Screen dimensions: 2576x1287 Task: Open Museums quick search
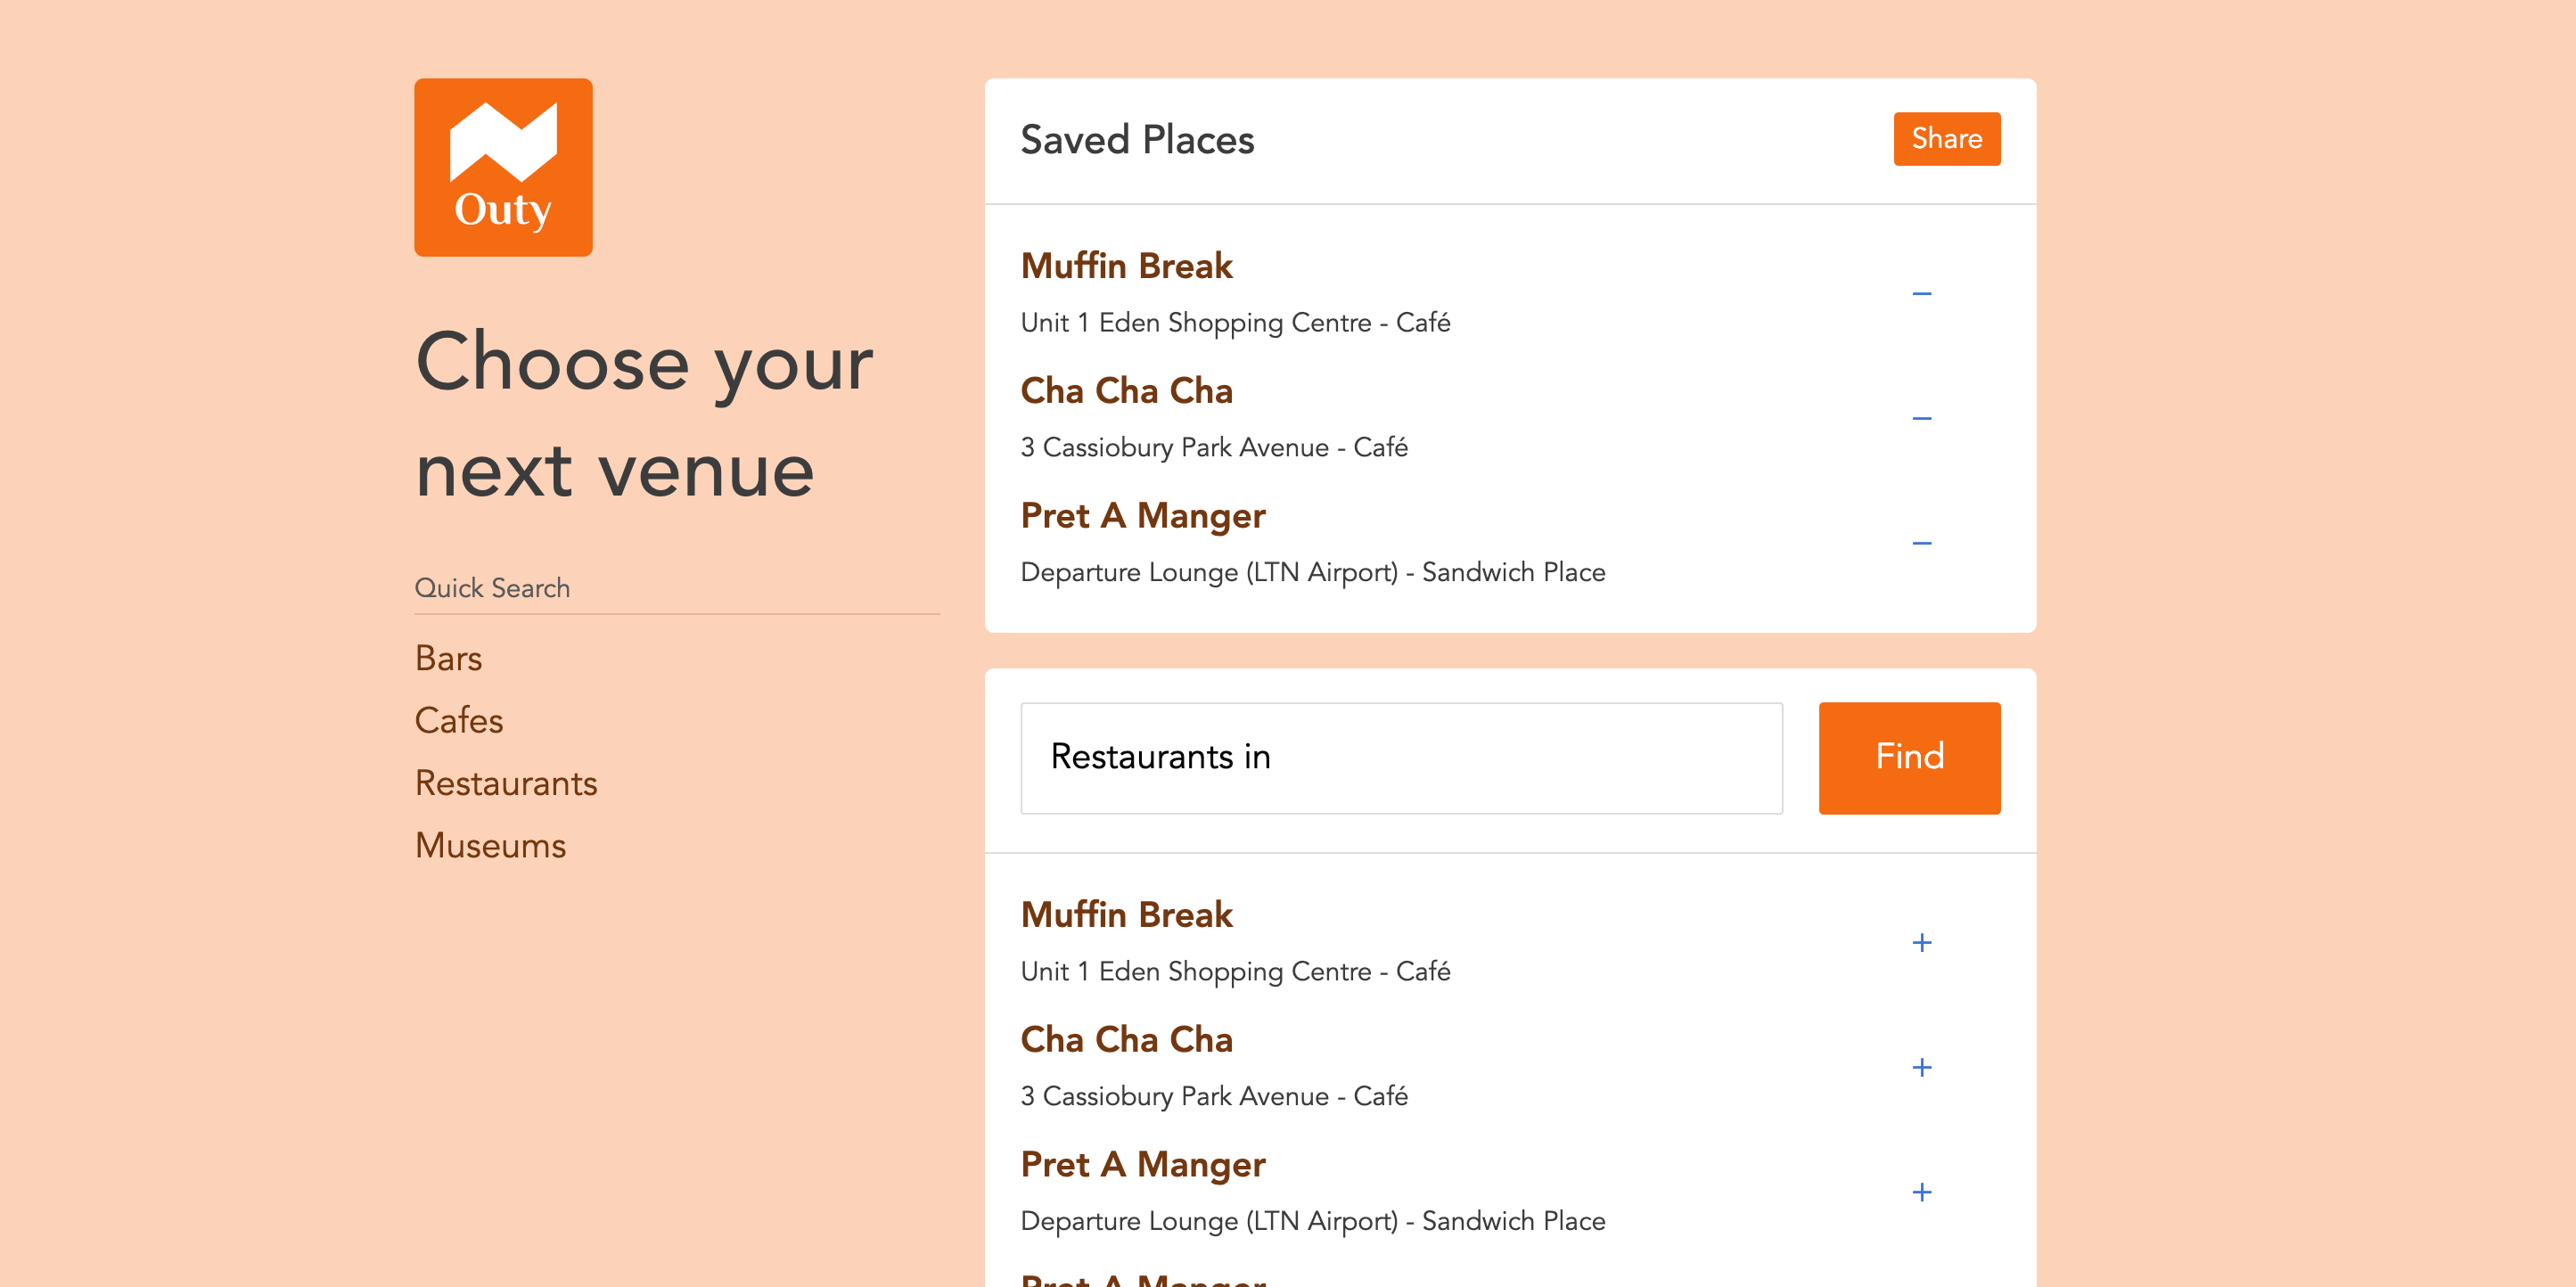pos(490,845)
